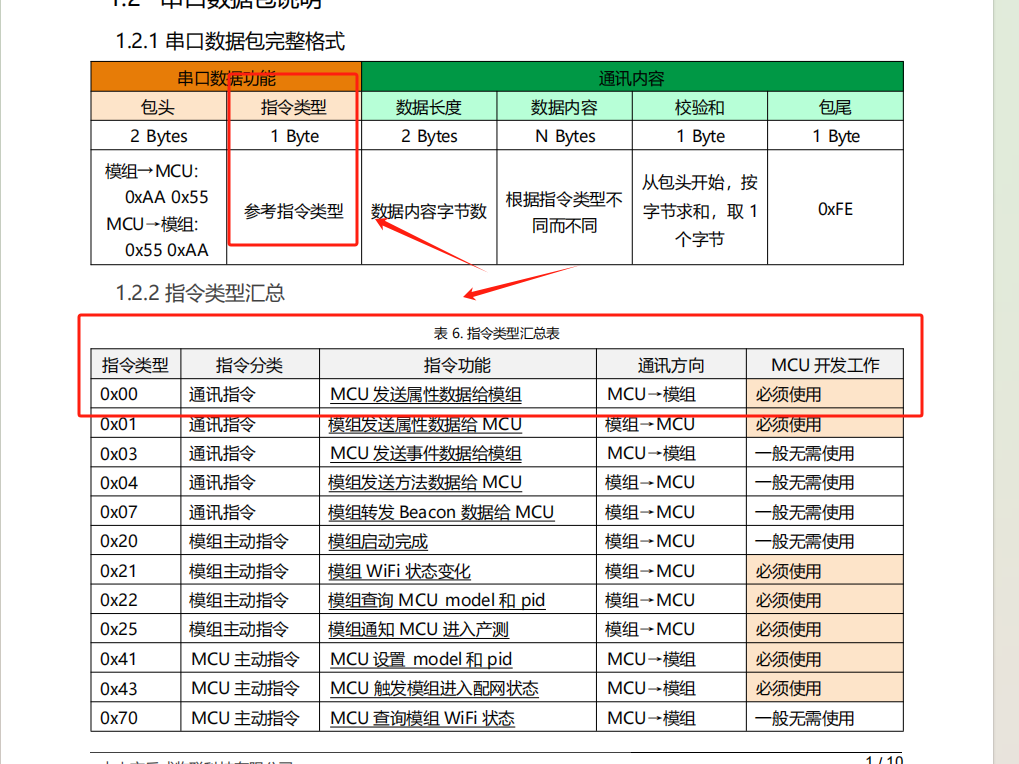Click the green 通讯内容 table header
1019x764 pixels.
(x=631, y=78)
